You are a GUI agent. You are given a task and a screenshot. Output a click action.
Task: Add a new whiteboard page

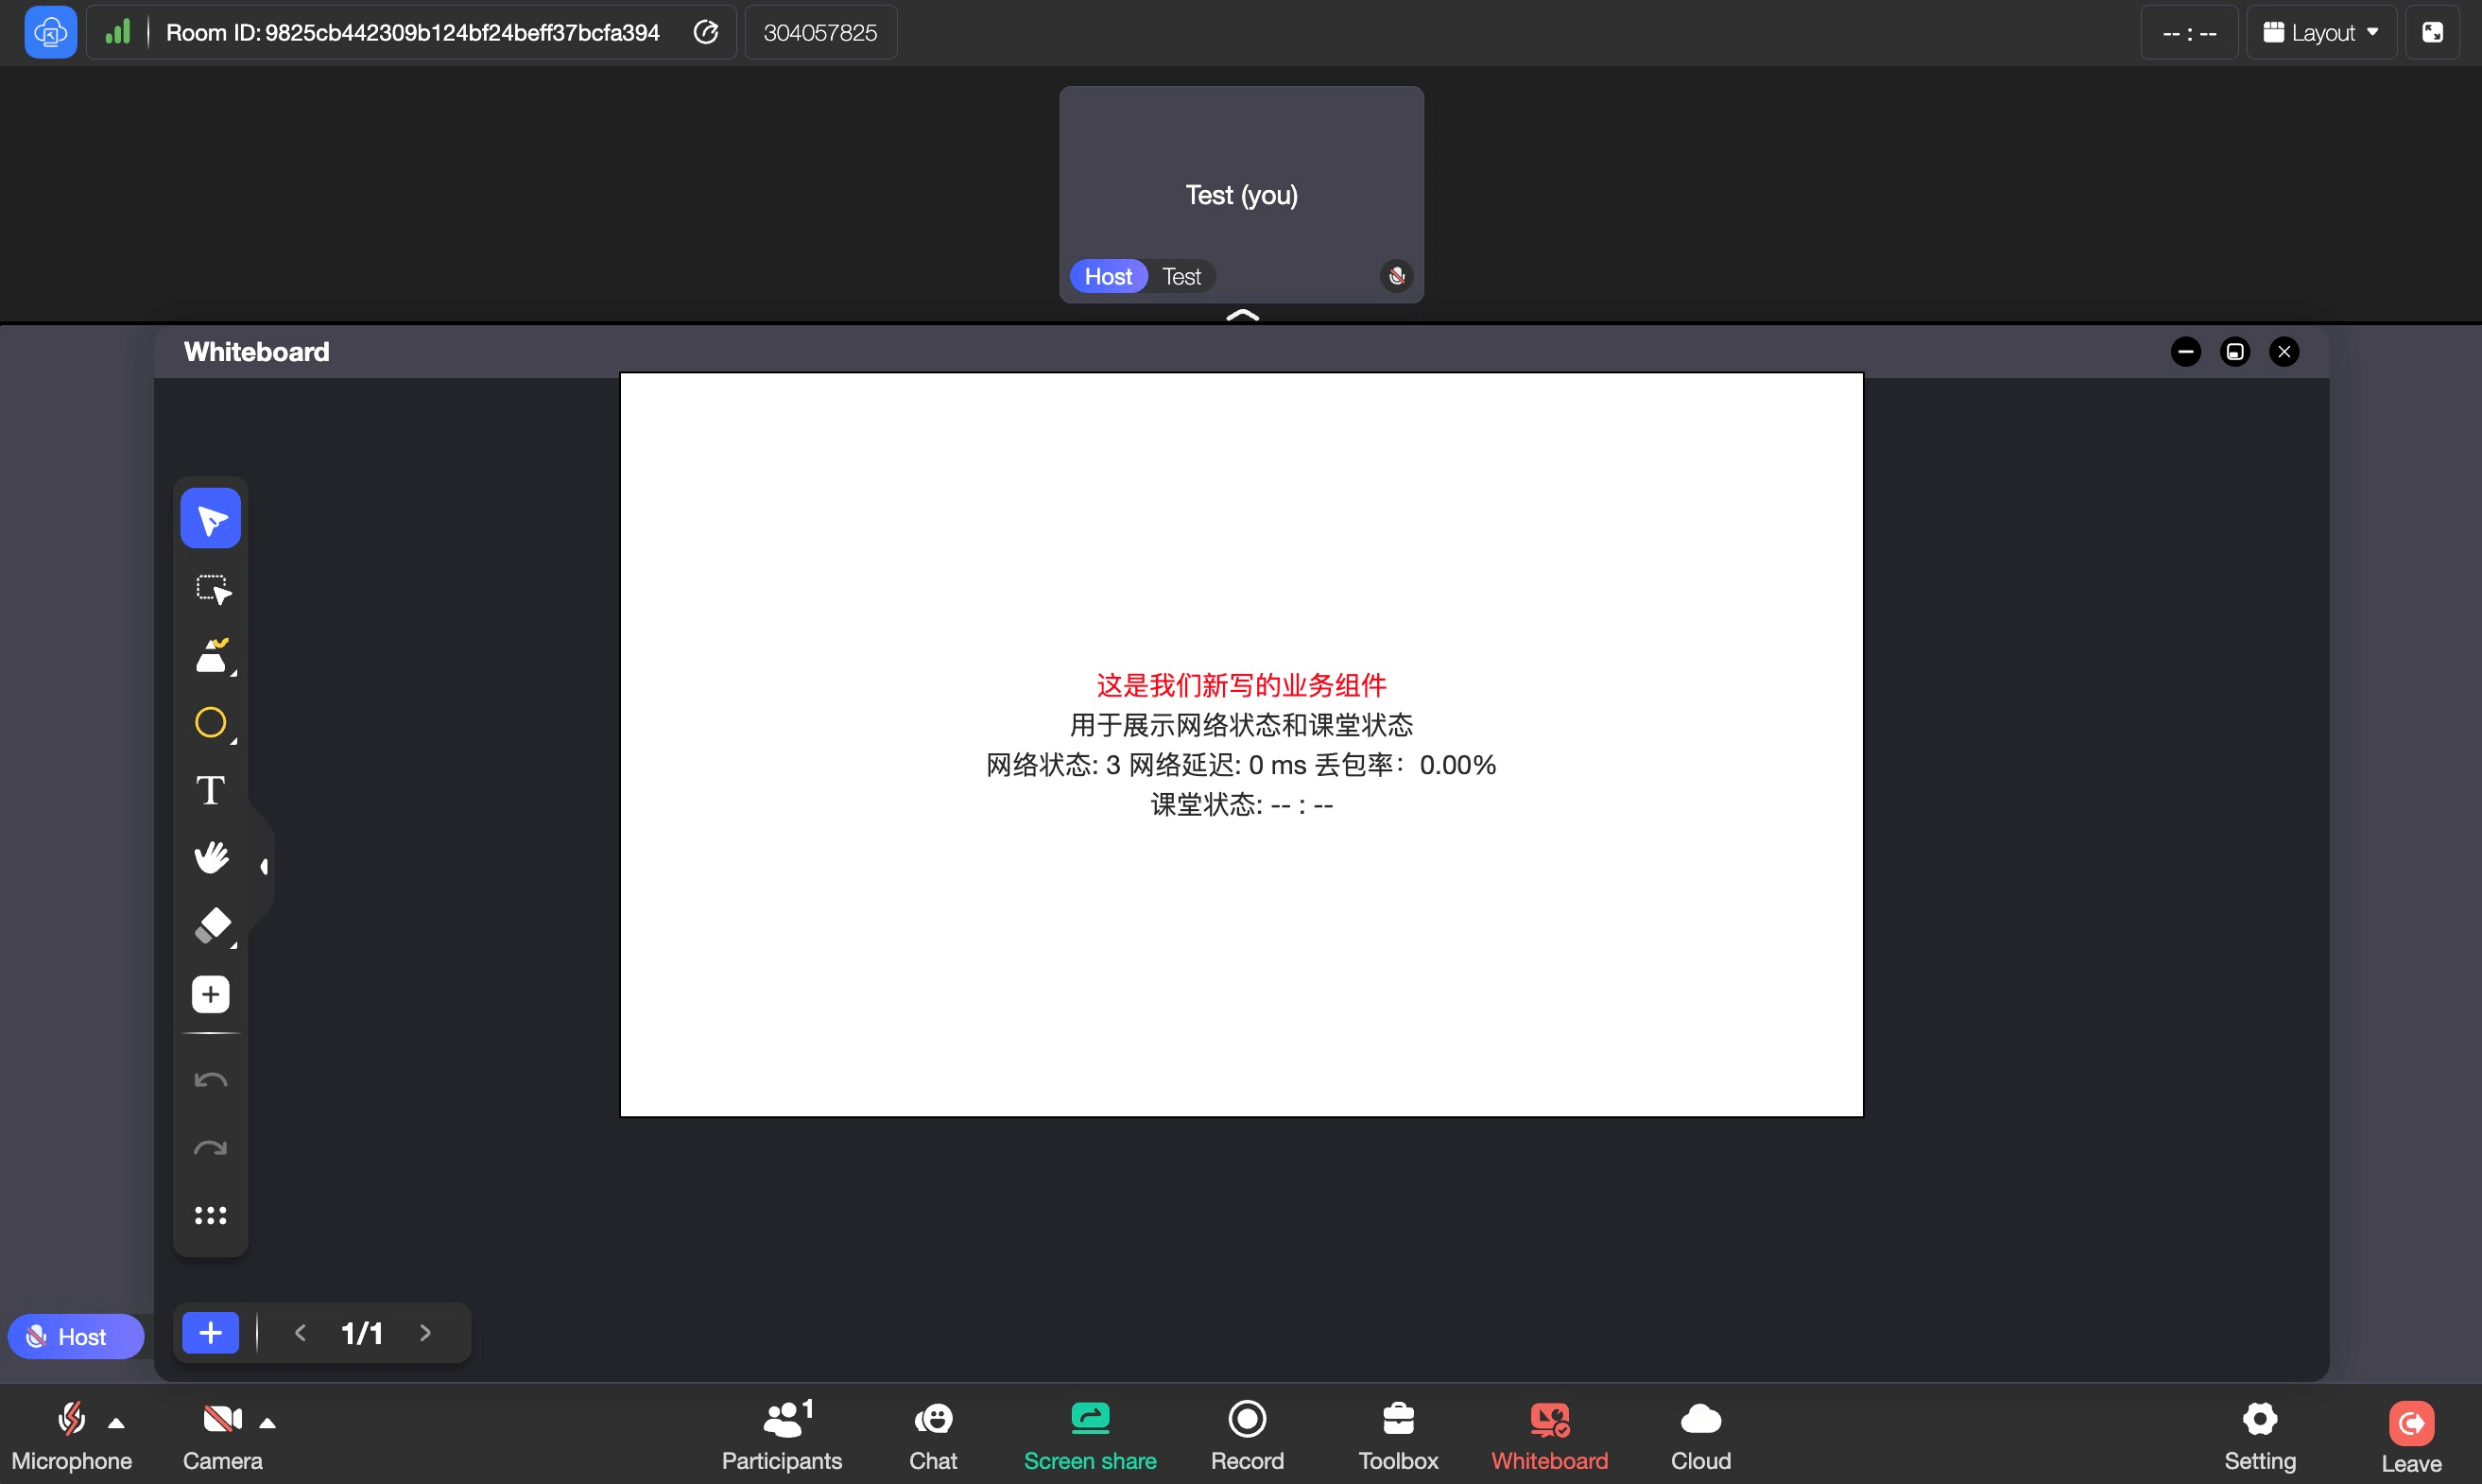pyautogui.click(x=210, y=1333)
